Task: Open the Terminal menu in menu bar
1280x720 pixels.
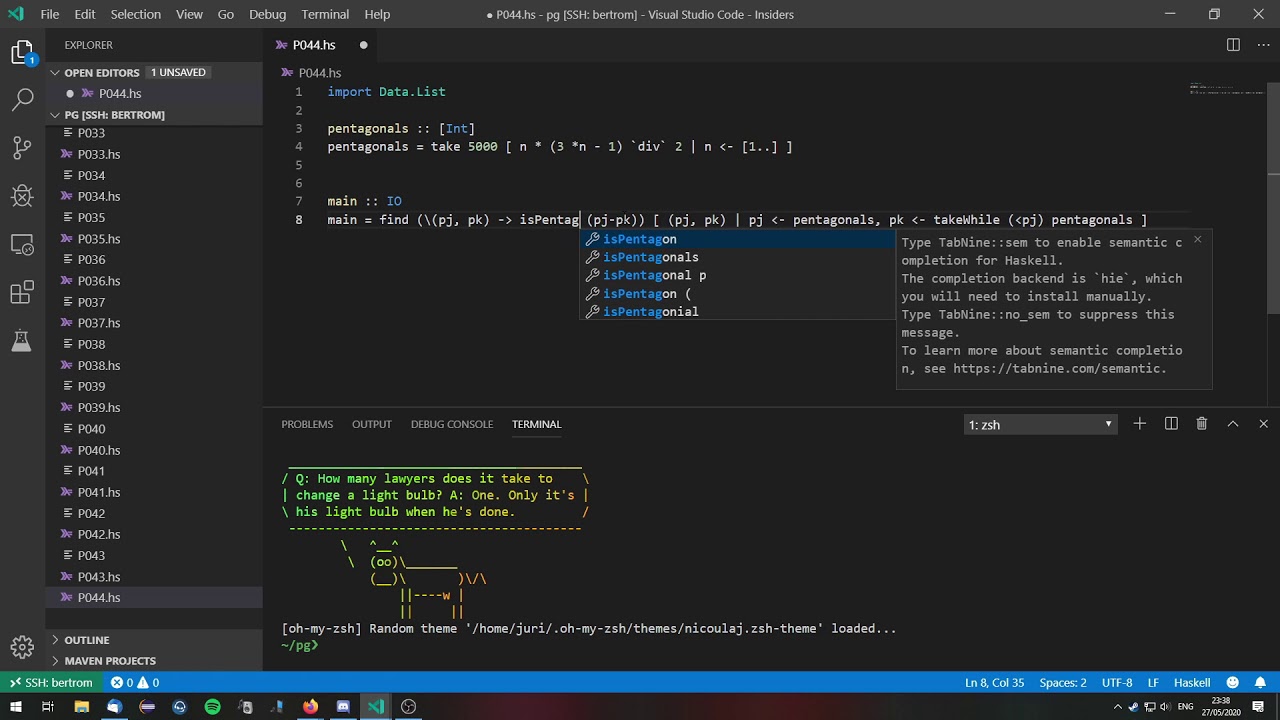Action: click(x=325, y=14)
